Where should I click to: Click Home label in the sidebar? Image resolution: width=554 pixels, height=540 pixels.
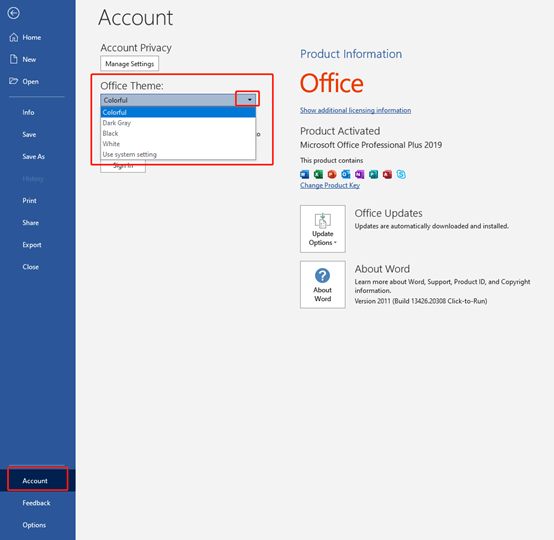point(32,37)
